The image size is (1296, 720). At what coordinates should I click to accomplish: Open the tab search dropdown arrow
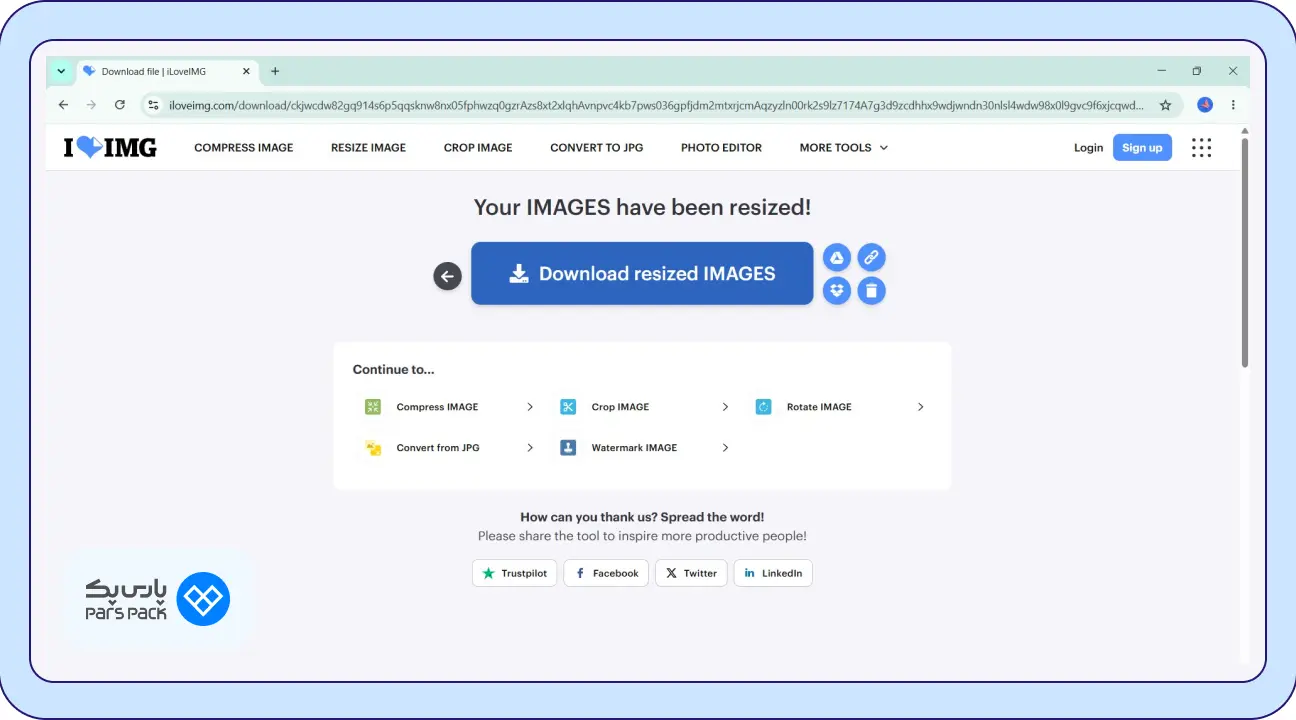61,71
